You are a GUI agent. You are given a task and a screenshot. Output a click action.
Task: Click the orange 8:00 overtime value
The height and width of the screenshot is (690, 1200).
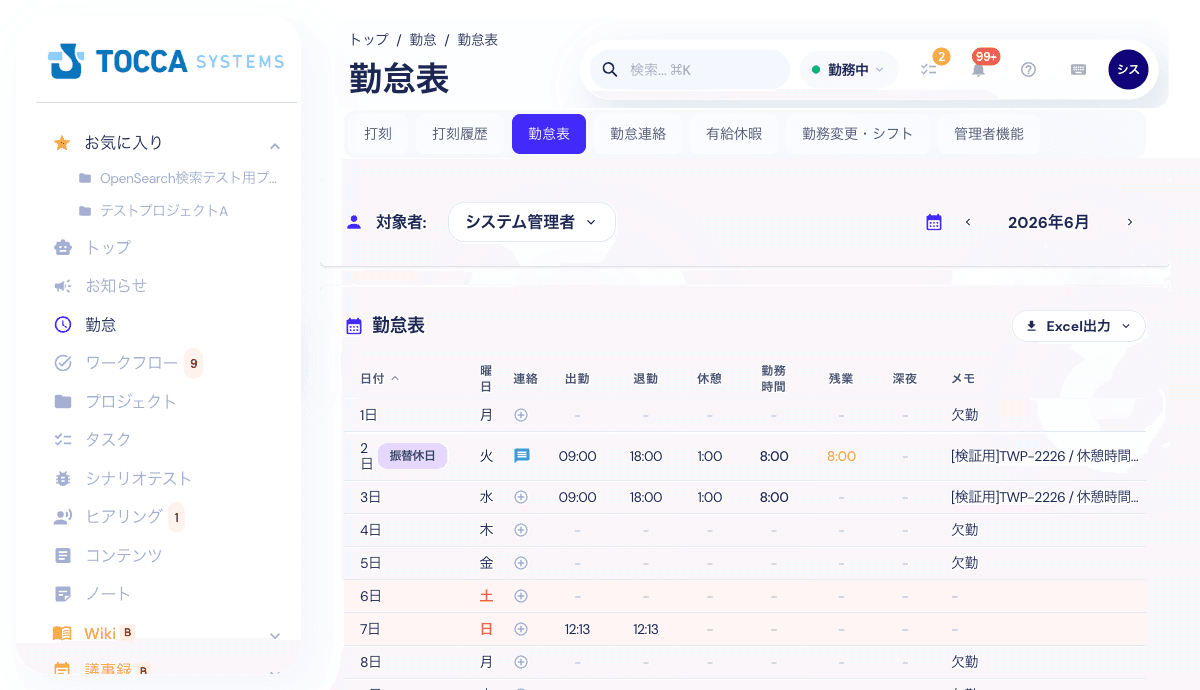pos(841,456)
